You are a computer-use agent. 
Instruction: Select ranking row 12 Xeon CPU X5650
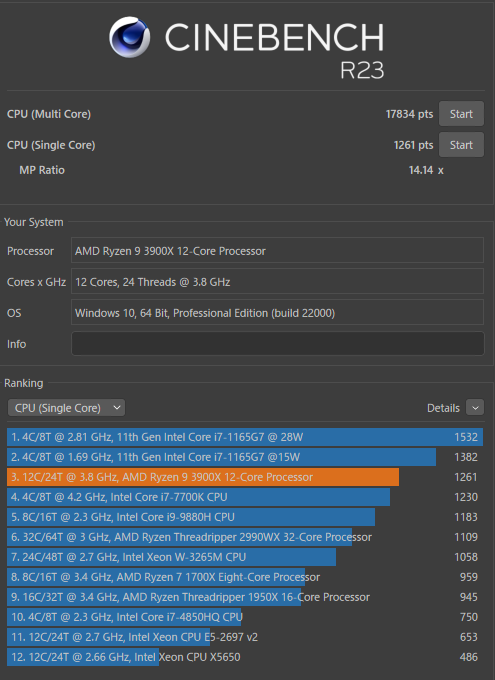pos(245,657)
